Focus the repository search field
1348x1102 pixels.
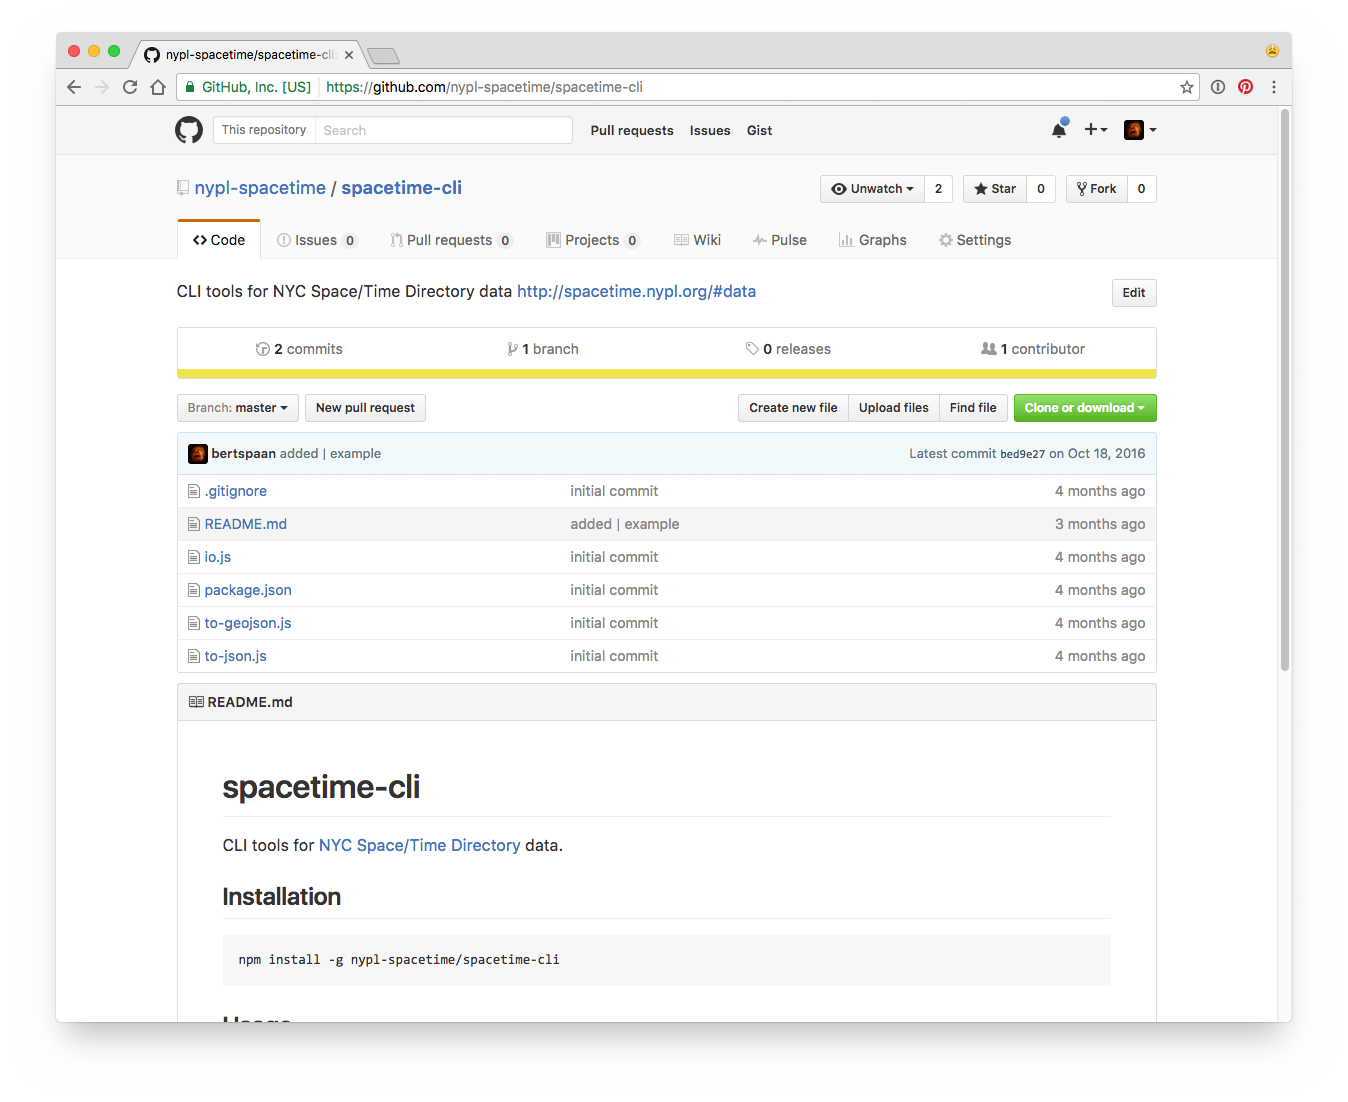[444, 130]
